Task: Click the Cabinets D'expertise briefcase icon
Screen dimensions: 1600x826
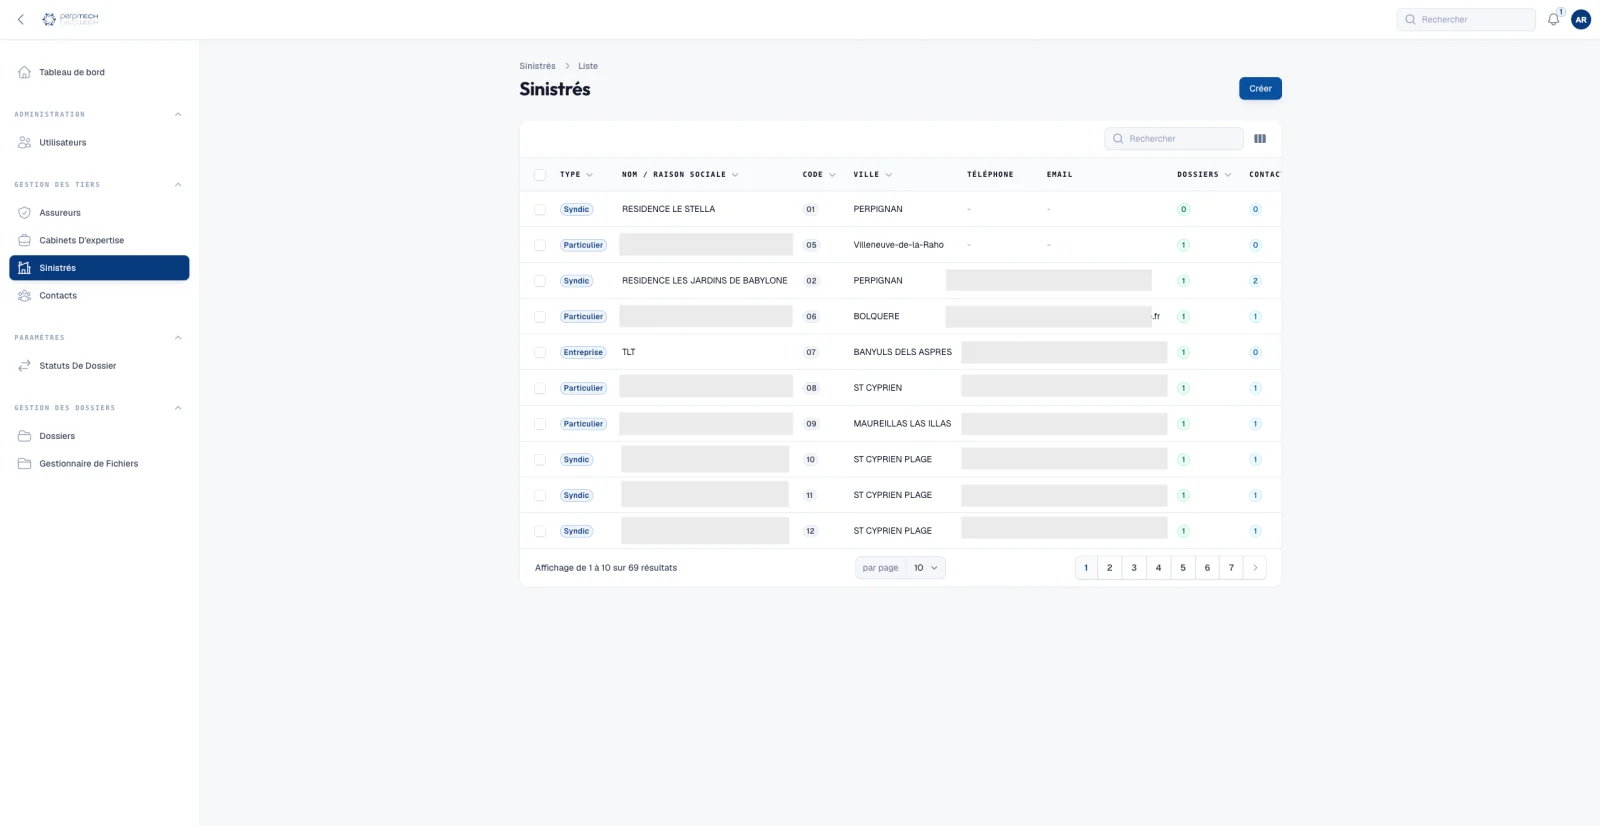Action: click(25, 240)
